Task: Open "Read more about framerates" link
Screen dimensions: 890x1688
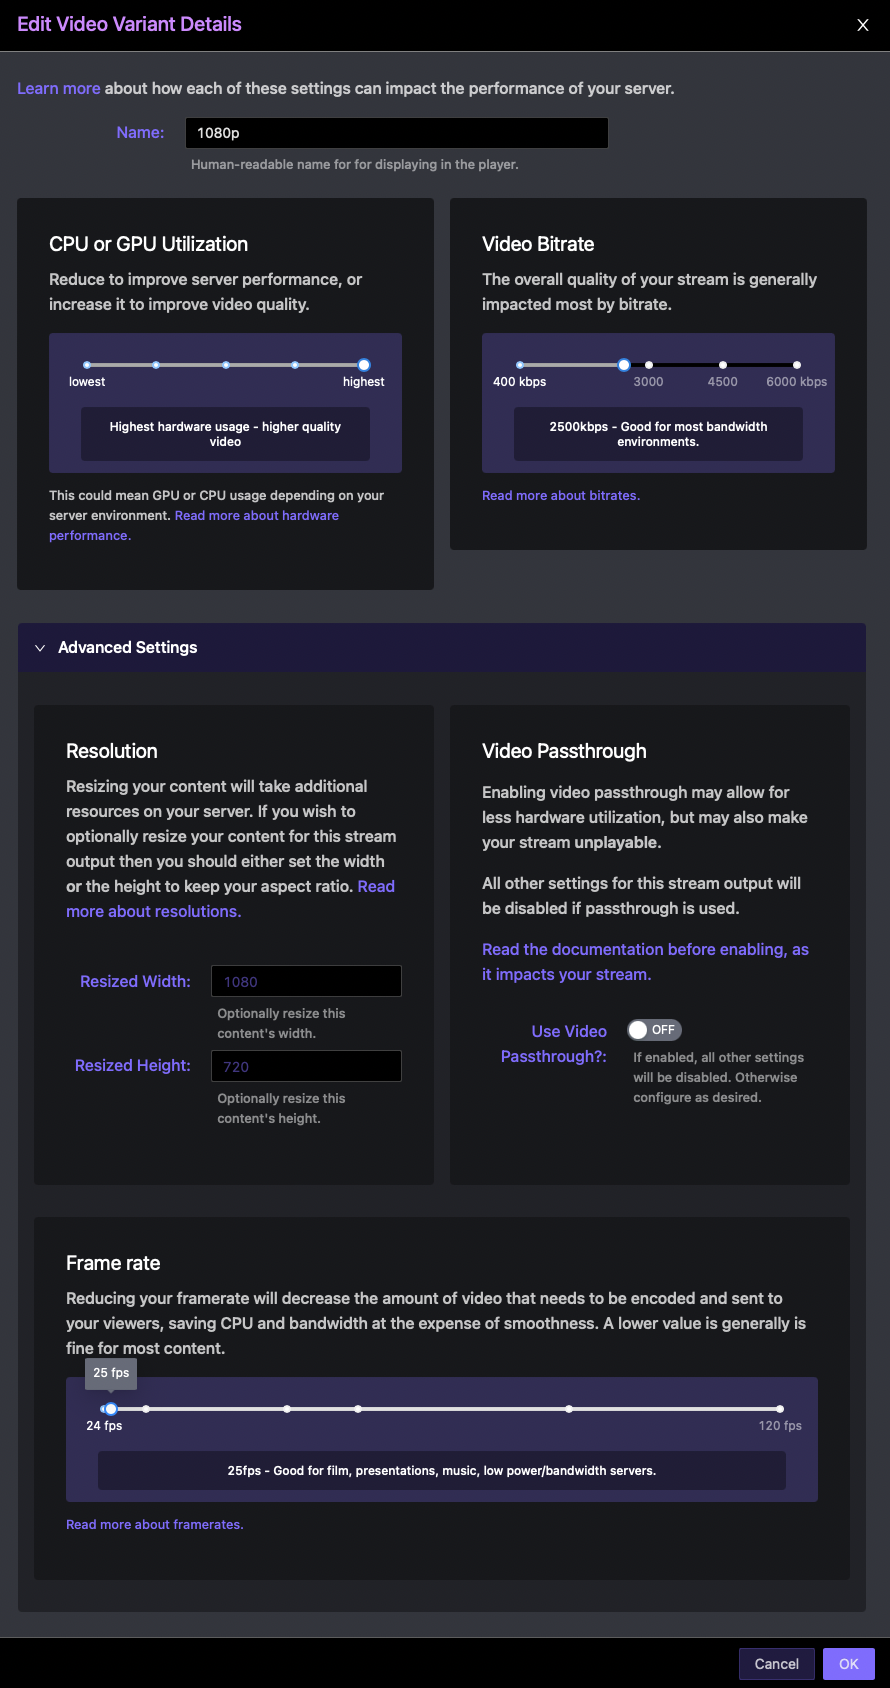Action: click(x=154, y=1524)
